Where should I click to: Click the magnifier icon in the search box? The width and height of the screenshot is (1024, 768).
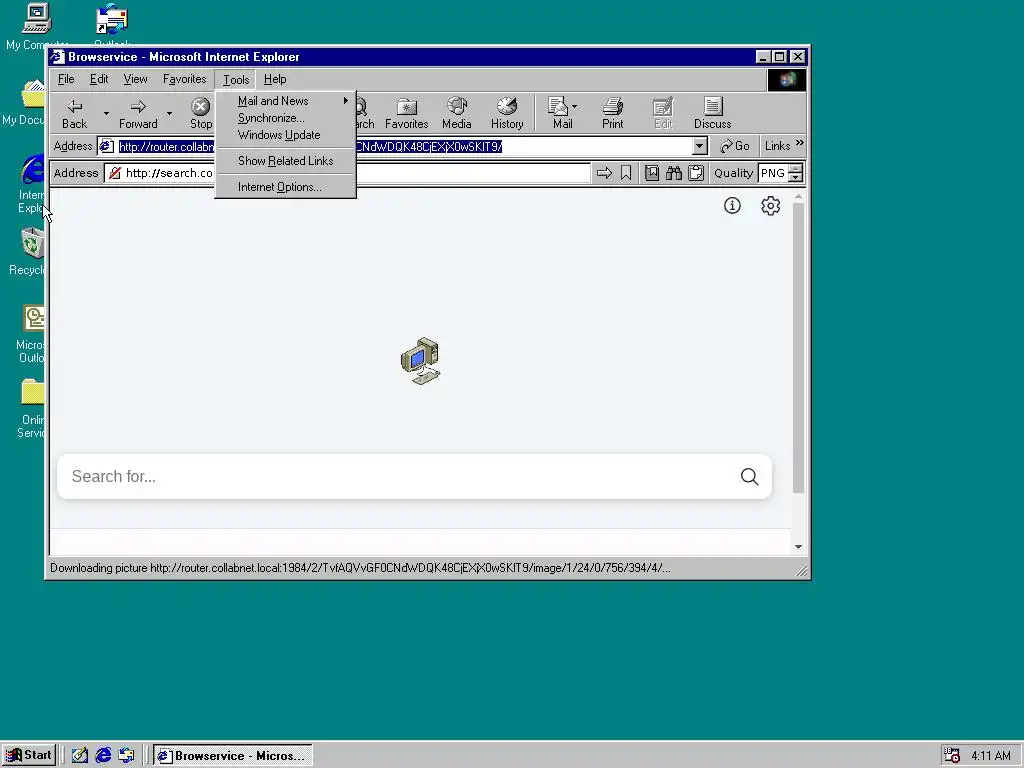750,477
